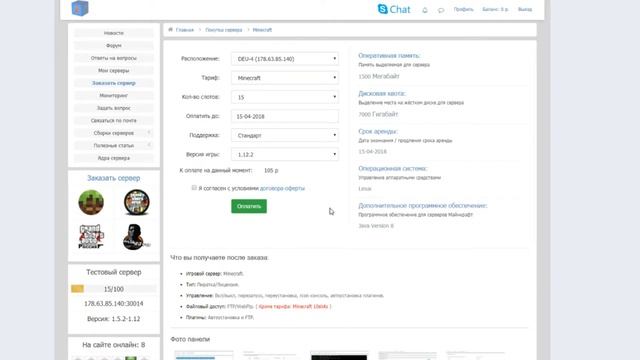Open the messages speech bubble icon
Viewport: 640px width, 360px height.
click(x=441, y=10)
